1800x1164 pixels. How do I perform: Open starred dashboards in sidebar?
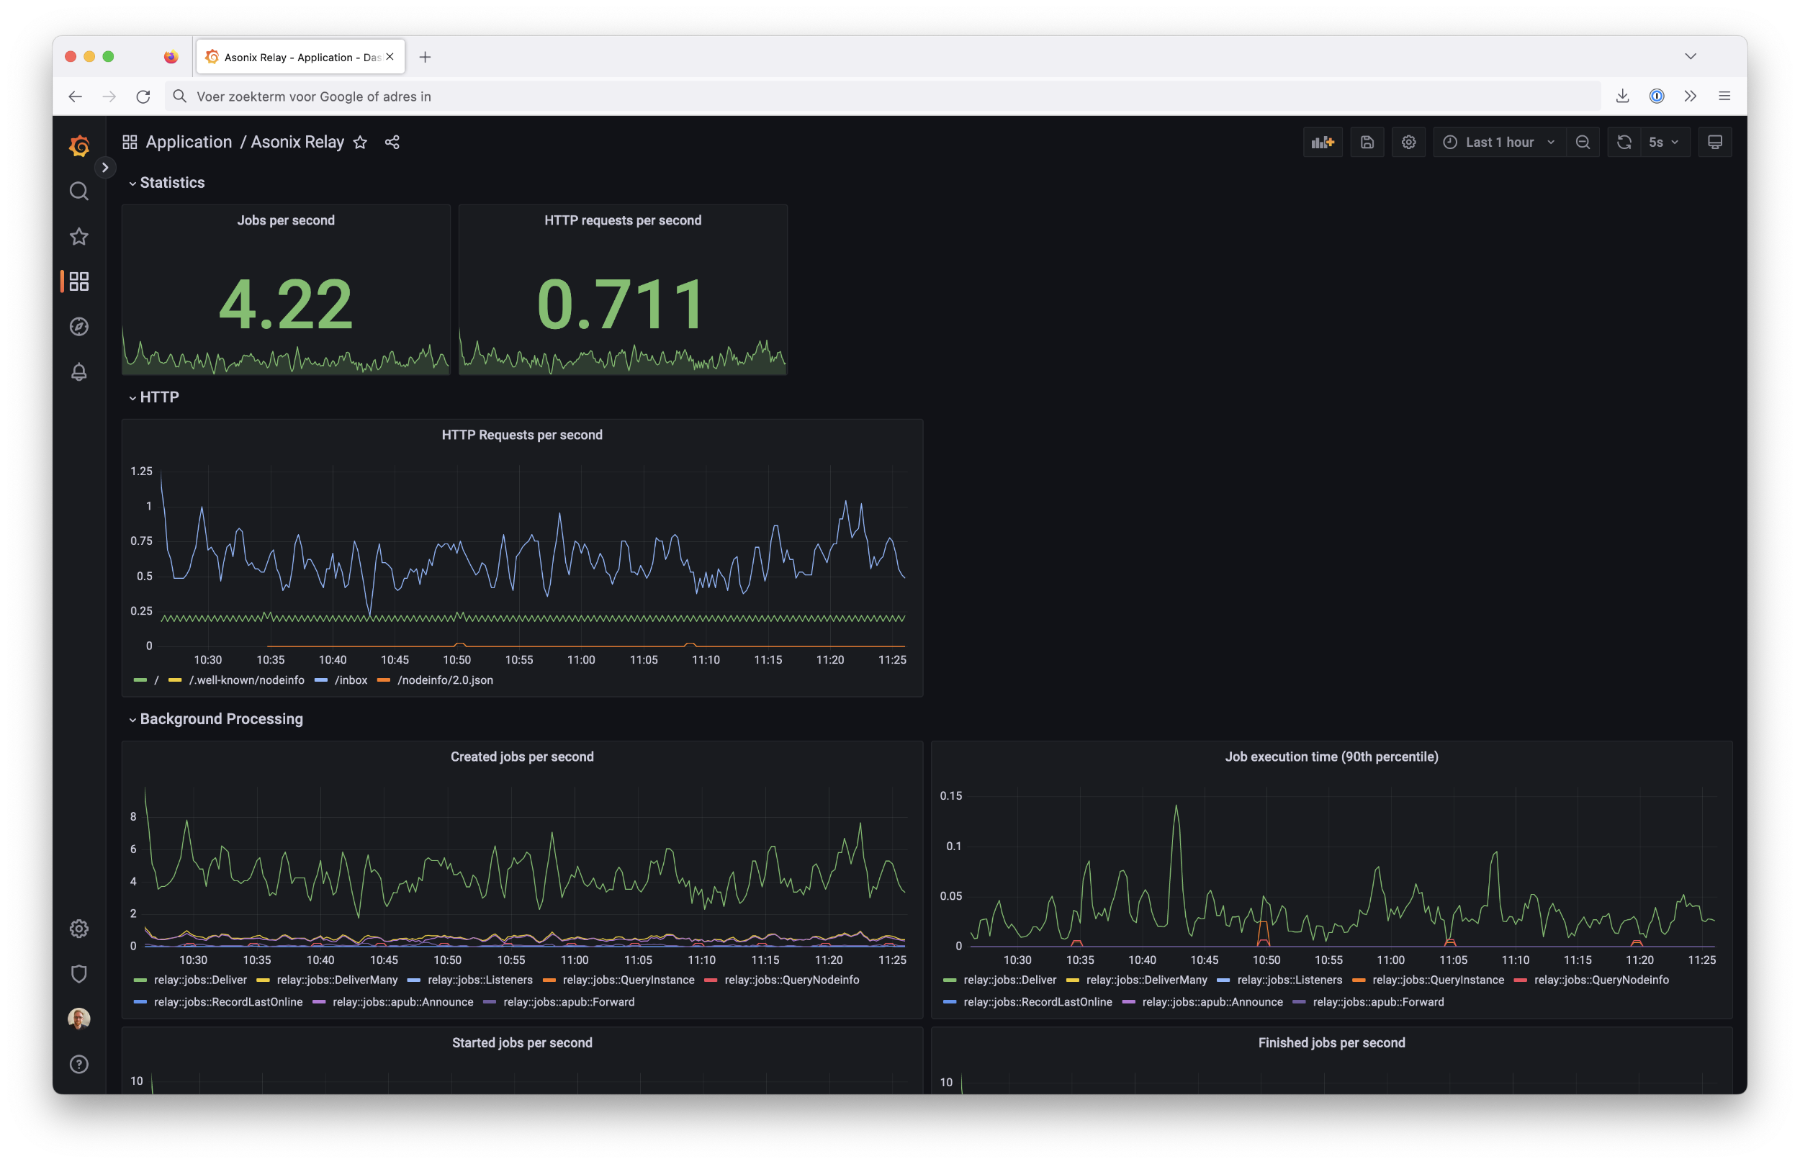[x=79, y=237]
